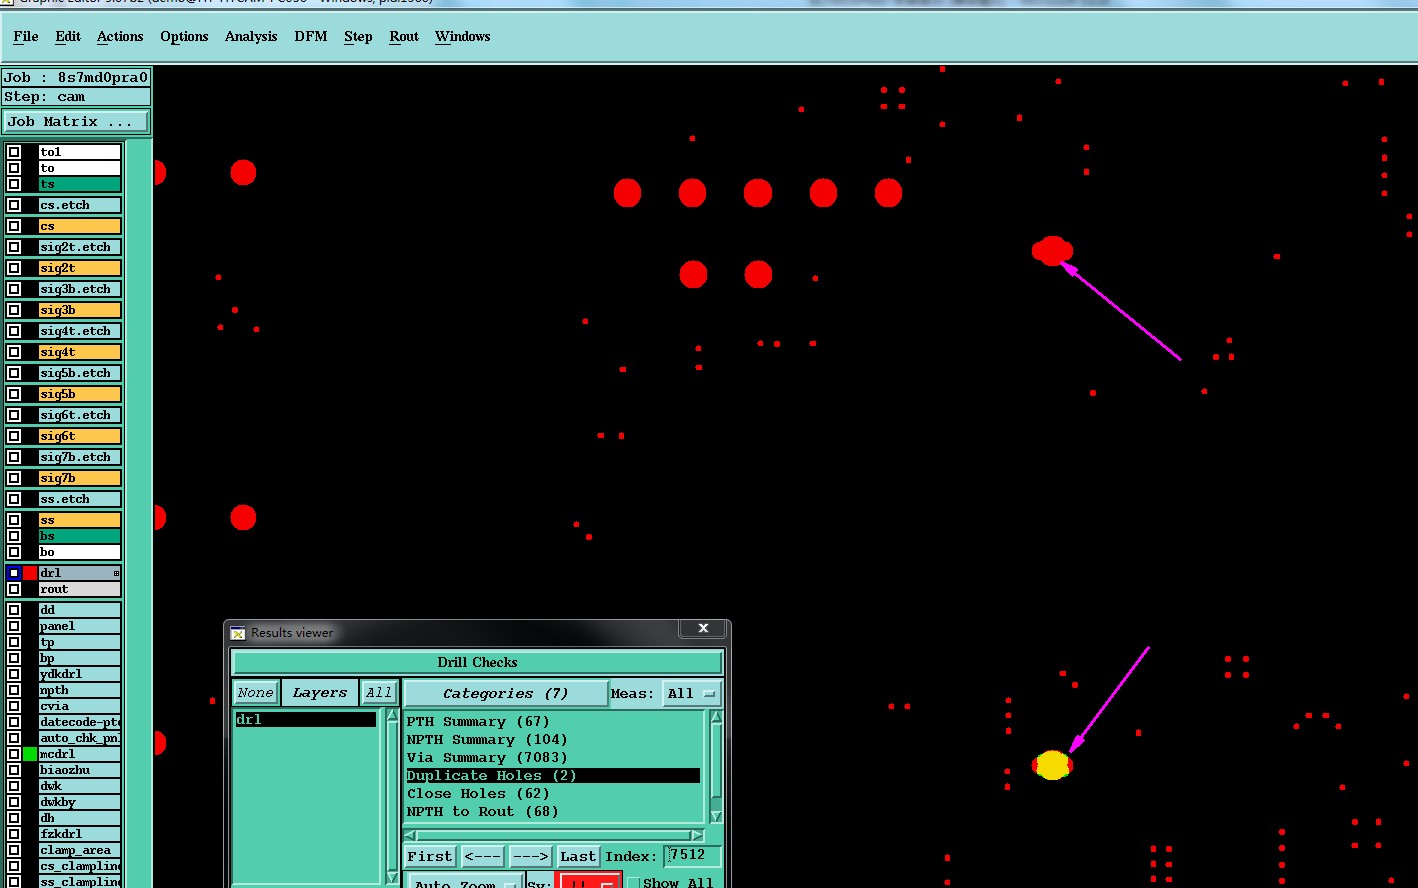Select the sig7b layer name
This screenshot has width=1418, height=888.
(80, 478)
